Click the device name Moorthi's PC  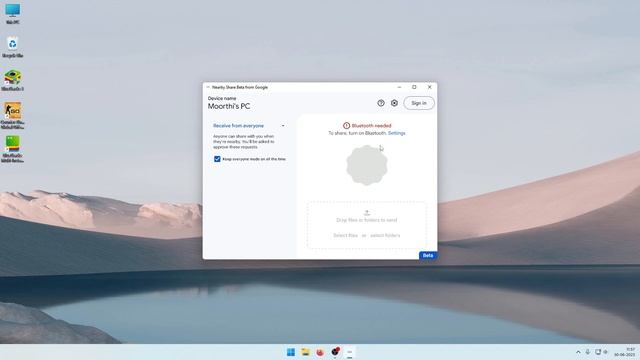click(x=229, y=107)
